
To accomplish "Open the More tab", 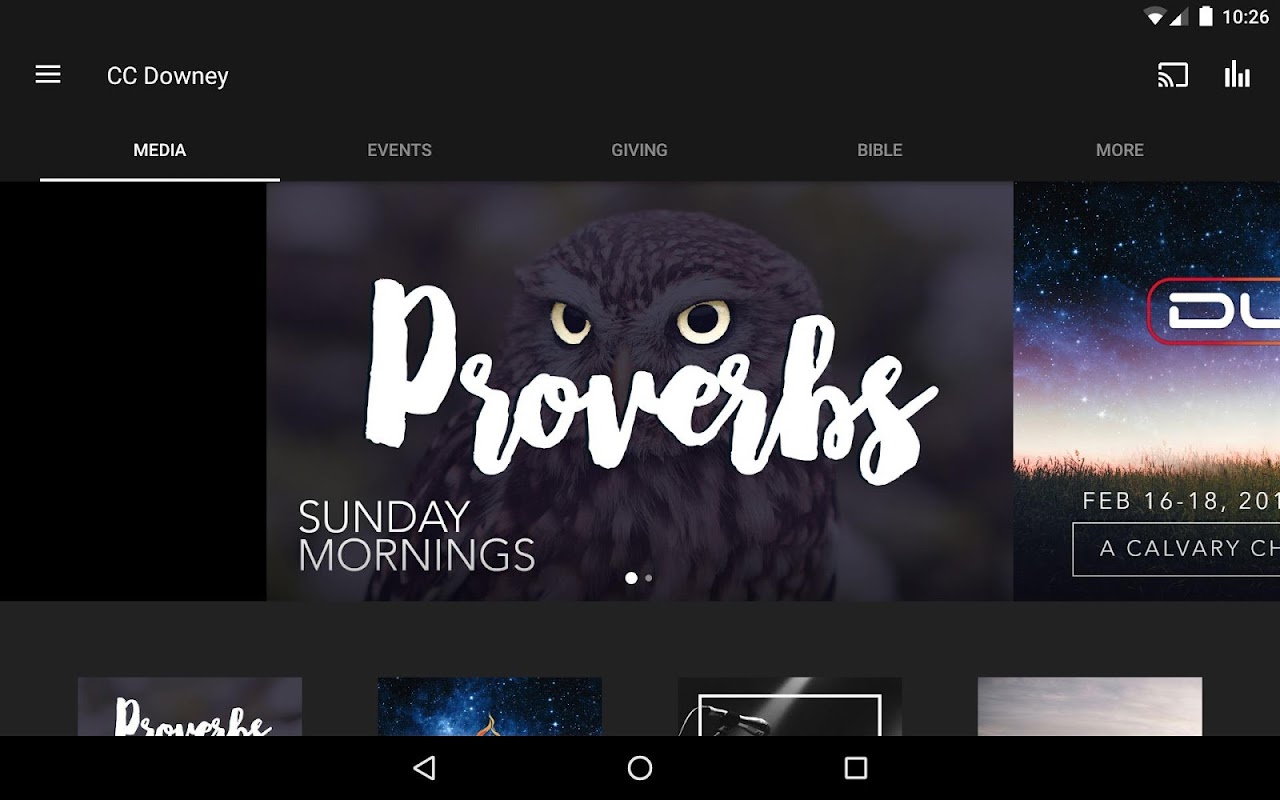I will click(1120, 150).
